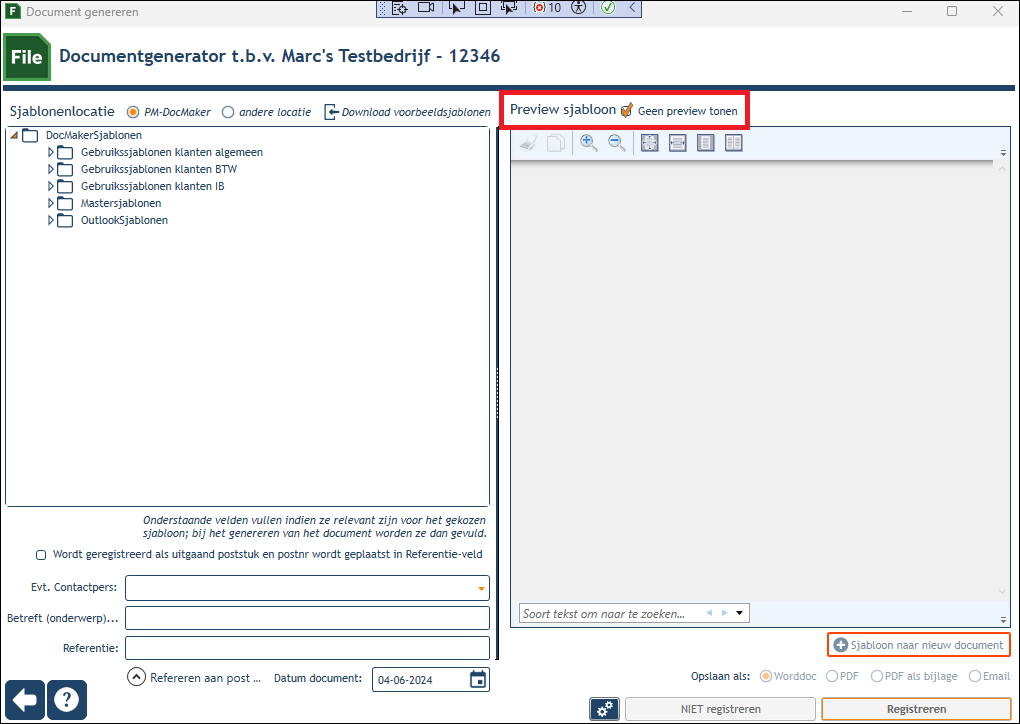
Task: Click the single page view icon
Action: point(705,142)
